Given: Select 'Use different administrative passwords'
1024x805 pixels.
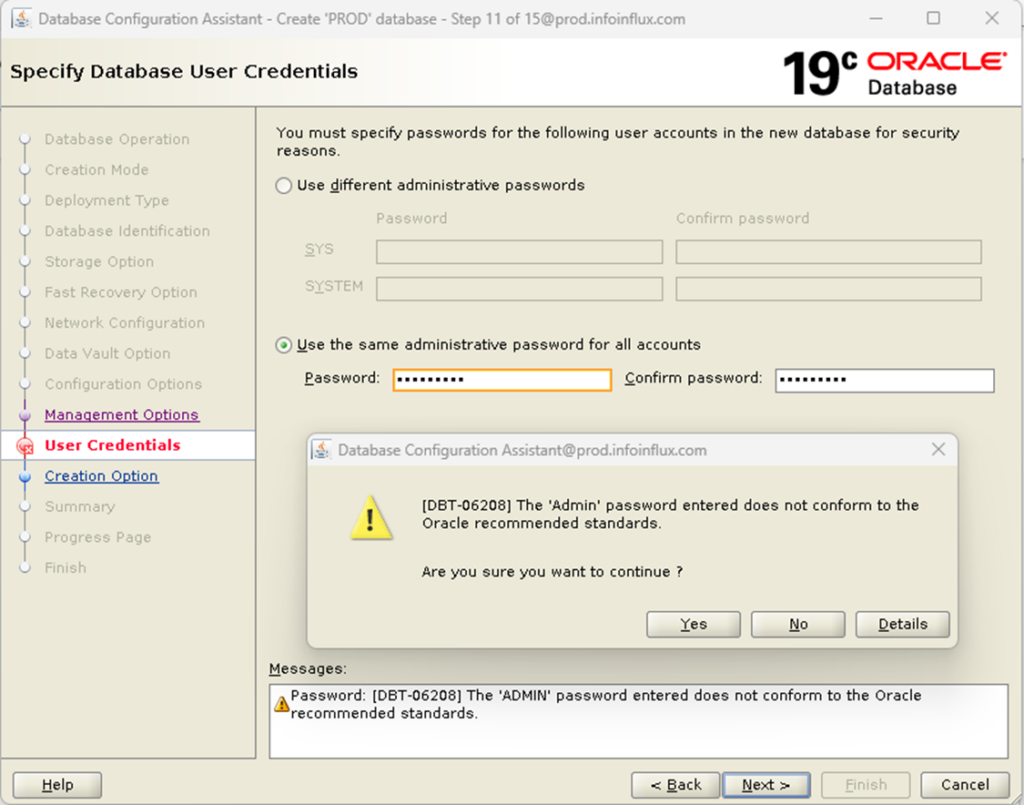Looking at the screenshot, I should 283,185.
